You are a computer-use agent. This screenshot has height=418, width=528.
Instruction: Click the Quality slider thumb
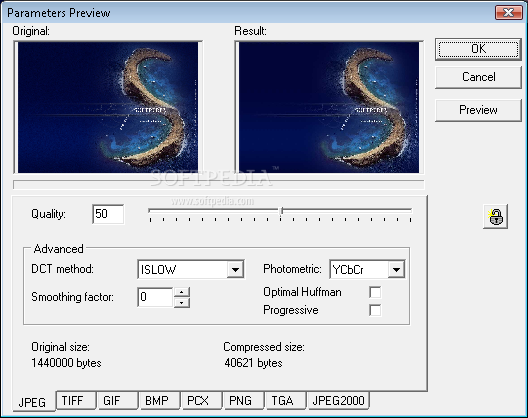click(282, 211)
